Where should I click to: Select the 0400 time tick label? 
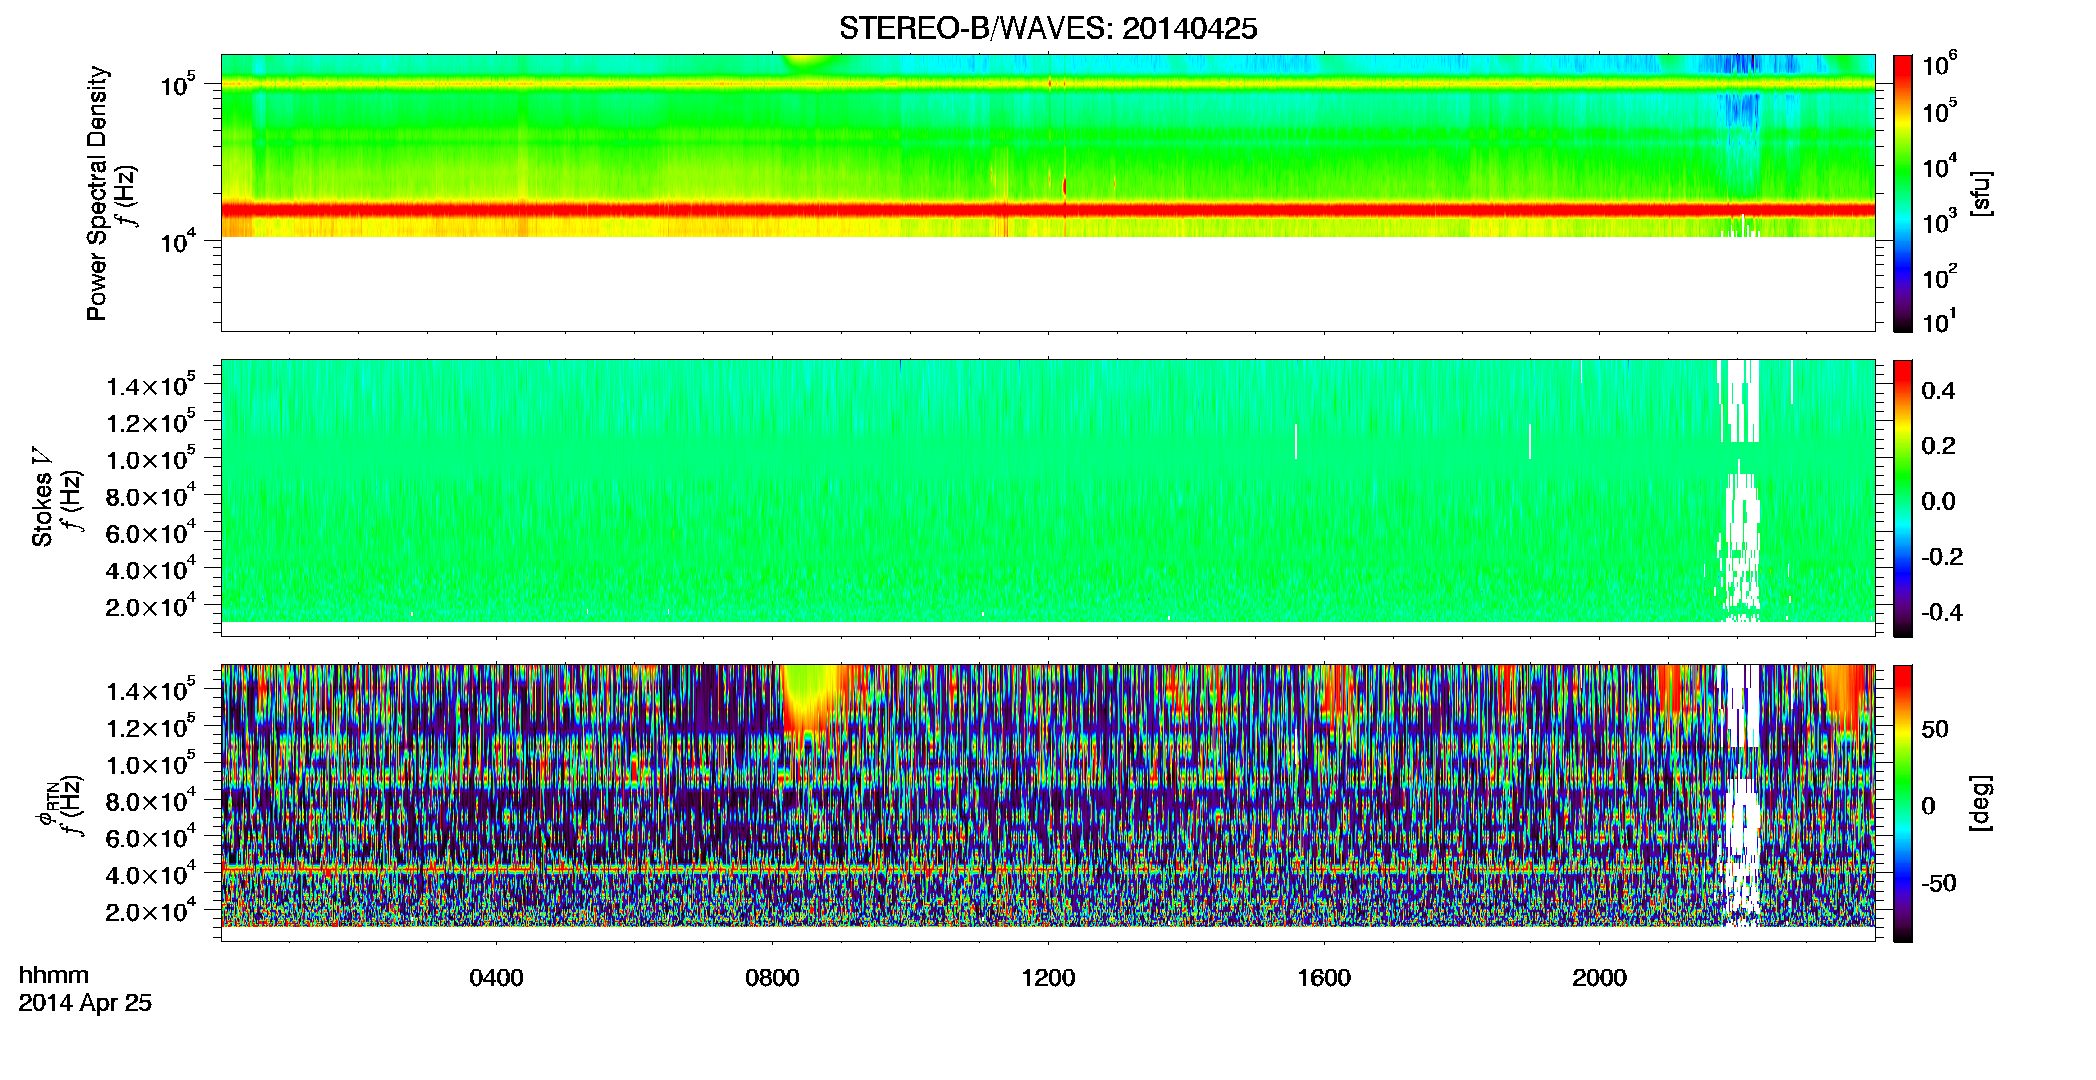coord(496,978)
